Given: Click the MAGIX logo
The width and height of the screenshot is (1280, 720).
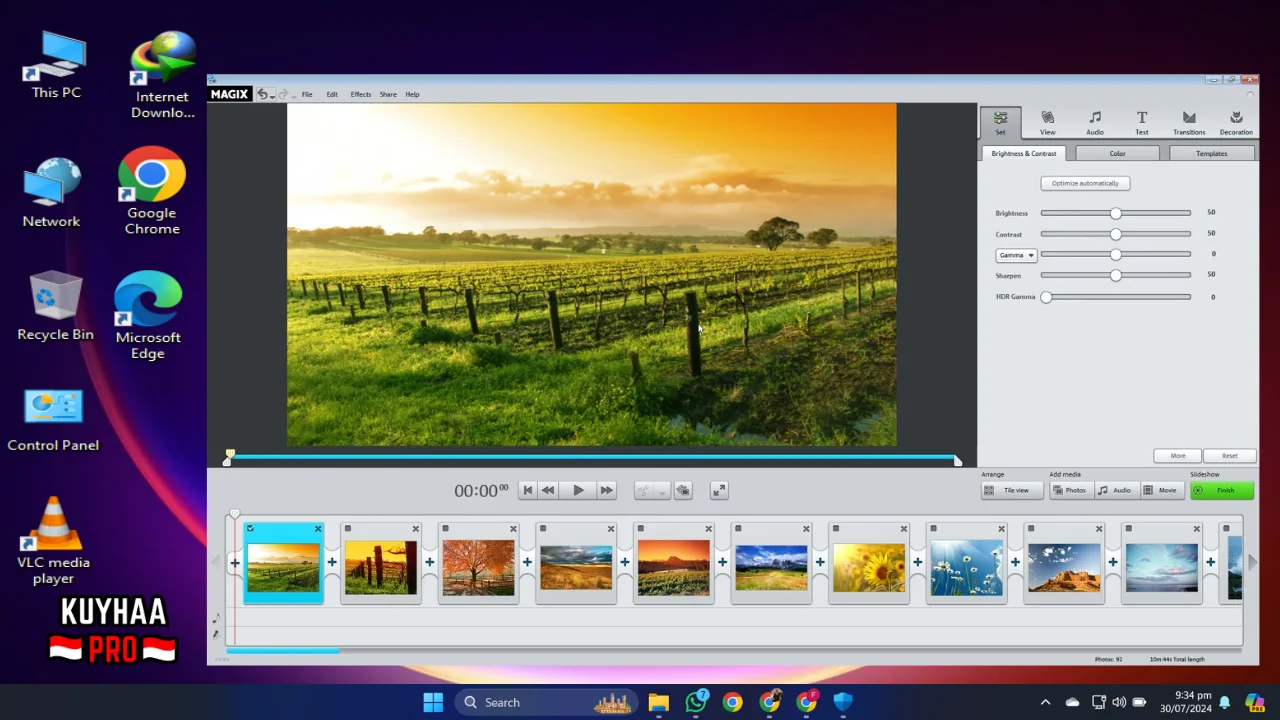Looking at the screenshot, I should click(x=229, y=94).
